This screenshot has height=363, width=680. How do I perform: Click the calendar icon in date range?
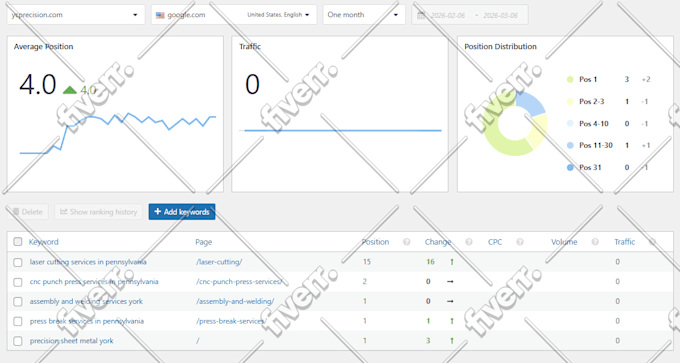coord(421,15)
